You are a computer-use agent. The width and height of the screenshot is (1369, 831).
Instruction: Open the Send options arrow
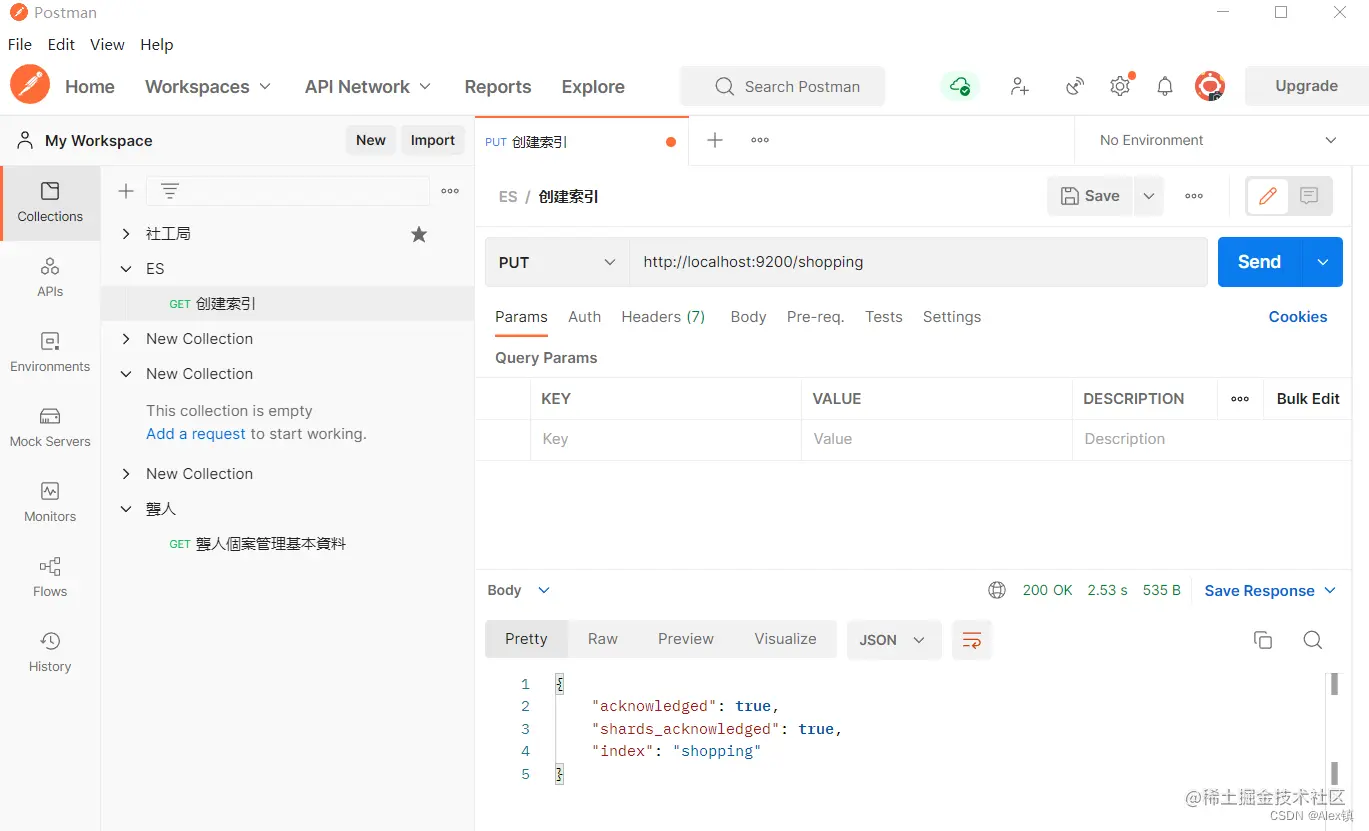click(x=1323, y=262)
